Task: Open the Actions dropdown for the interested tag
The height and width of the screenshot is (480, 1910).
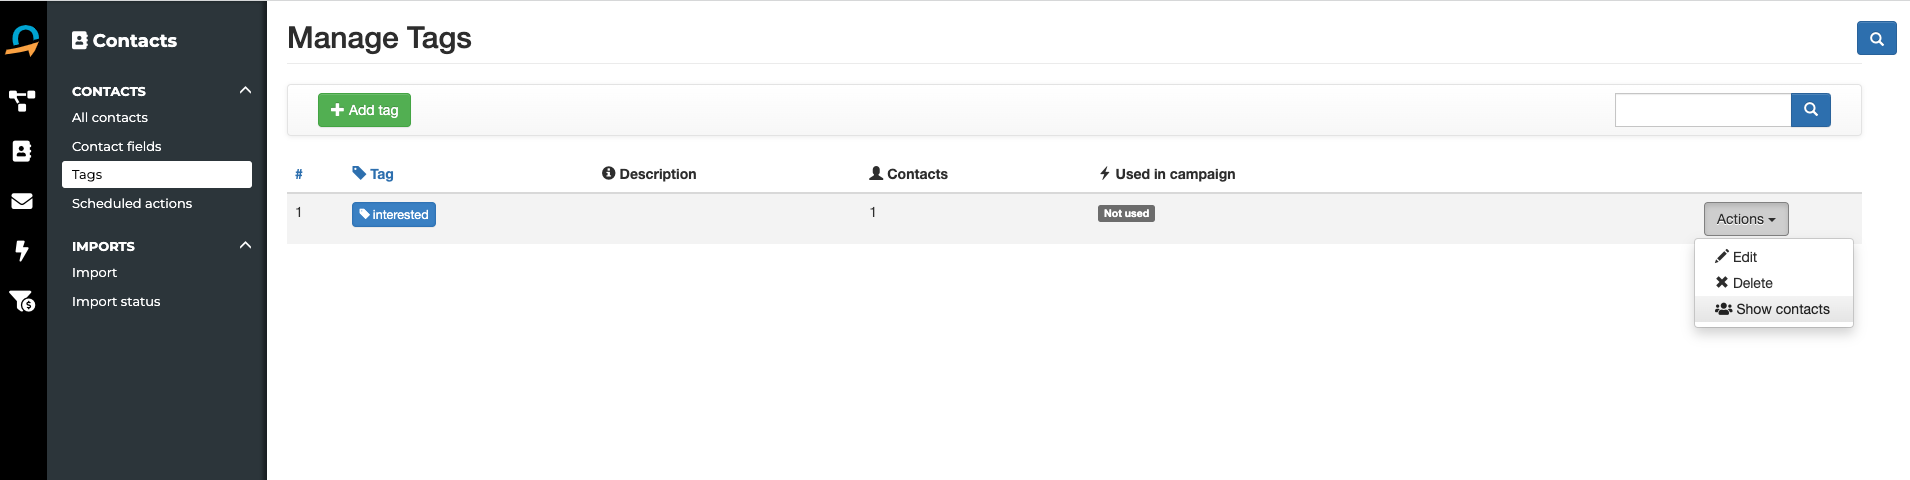Action: tap(1746, 219)
